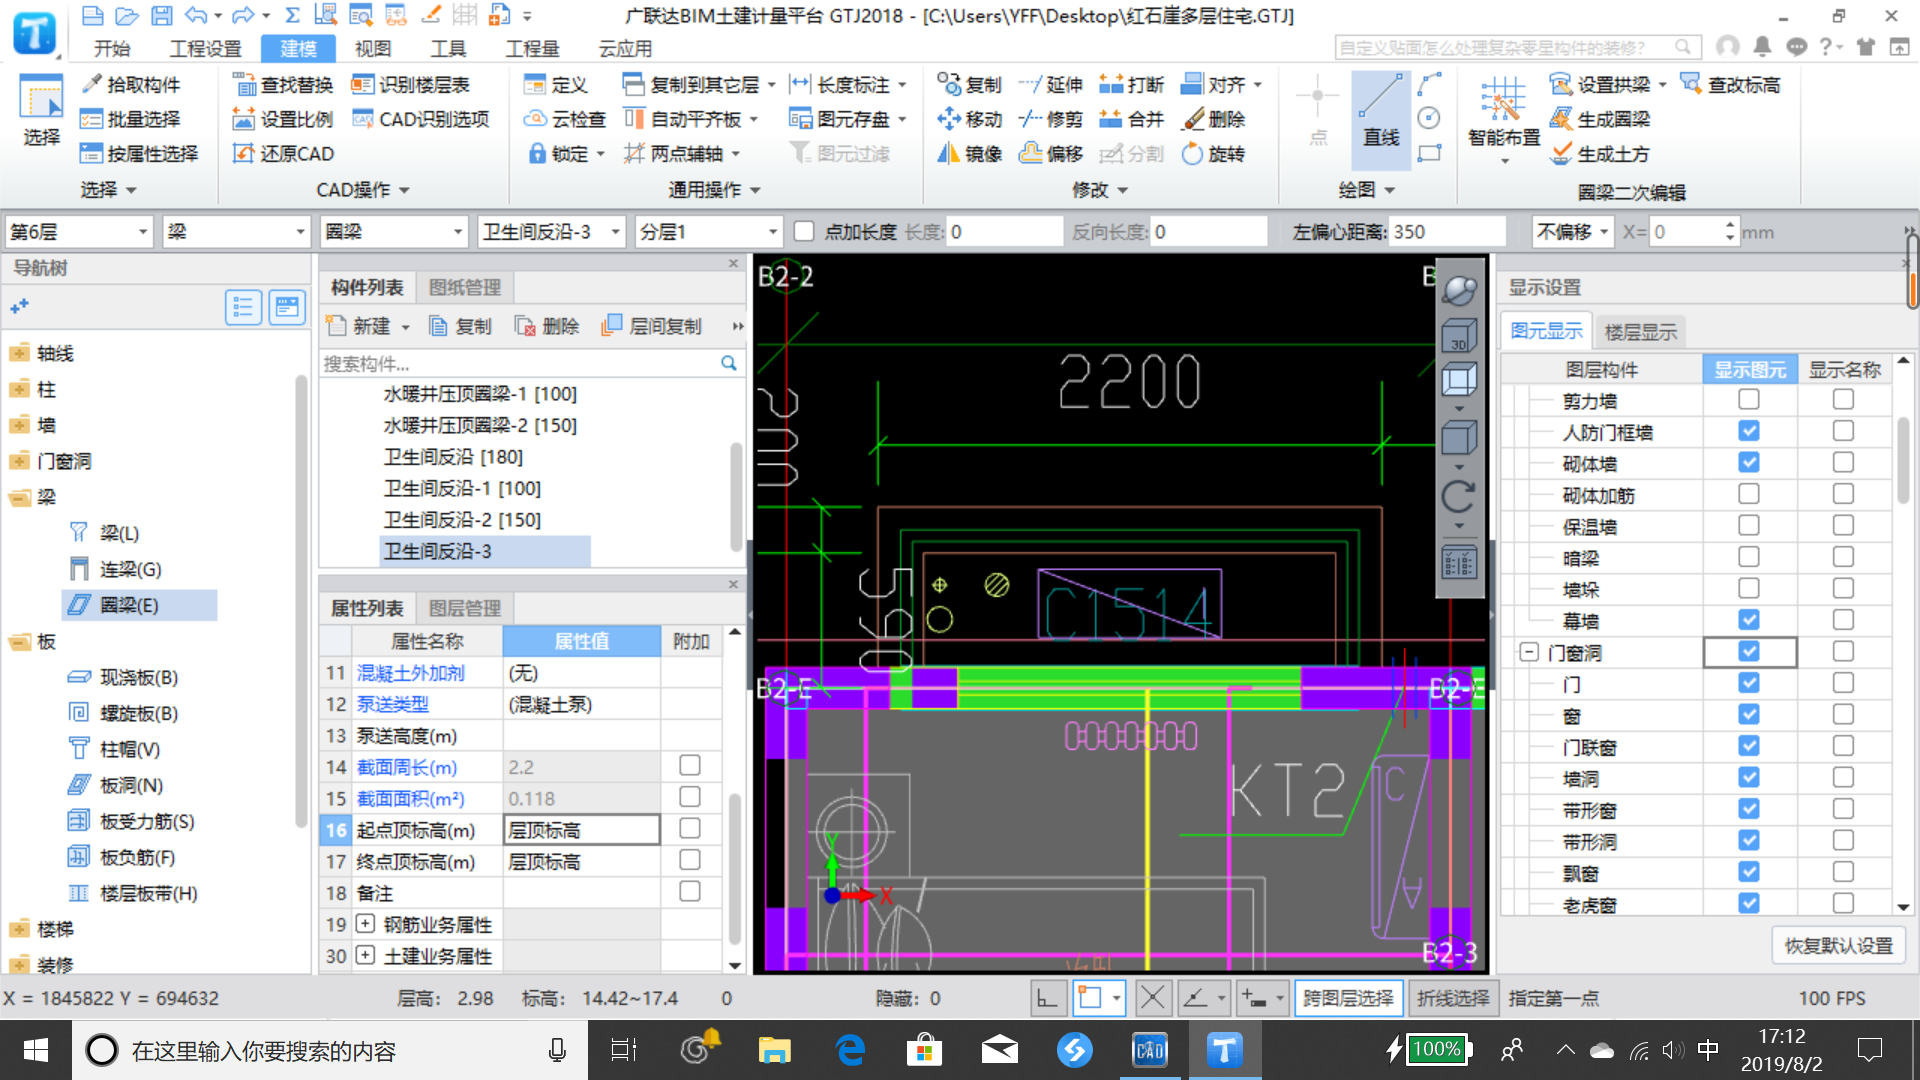
Task: Switch to the 开始 ribbon tab
Action: (x=112, y=48)
